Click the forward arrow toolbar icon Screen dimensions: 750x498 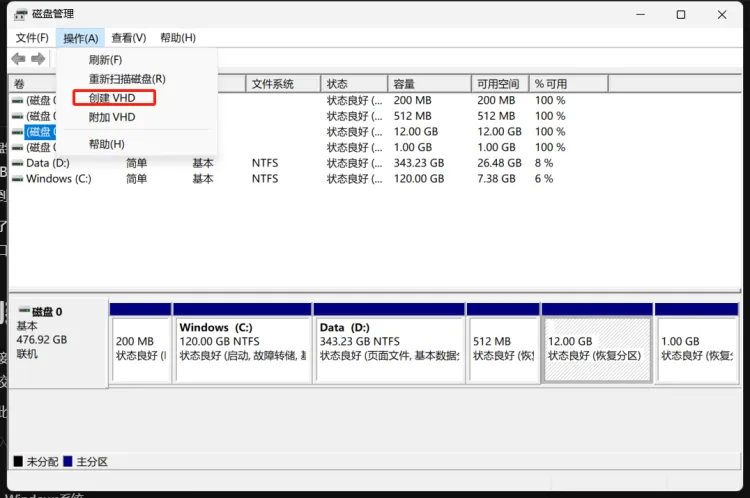click(x=38, y=59)
